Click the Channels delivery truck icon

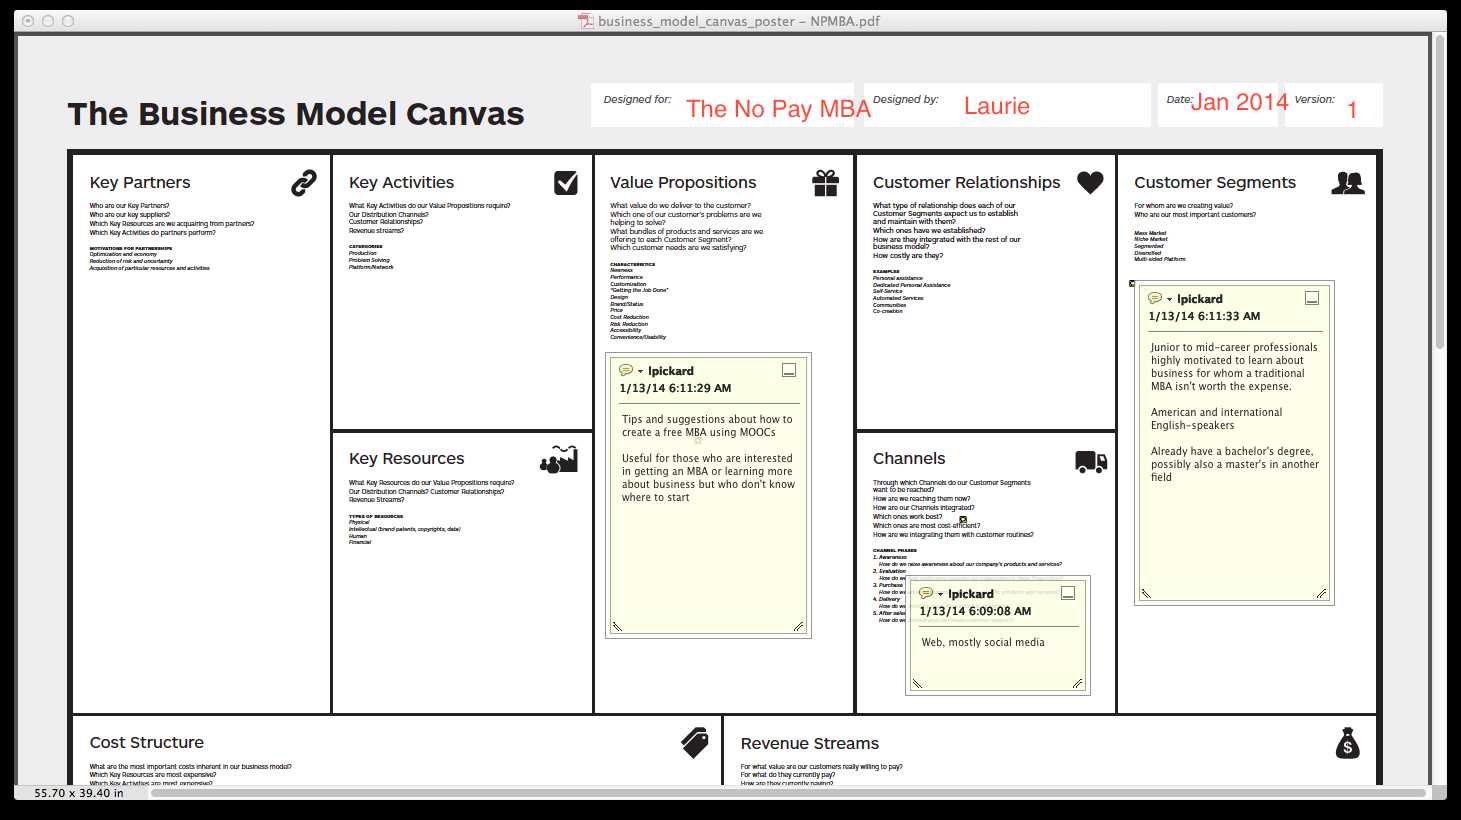(x=1091, y=461)
